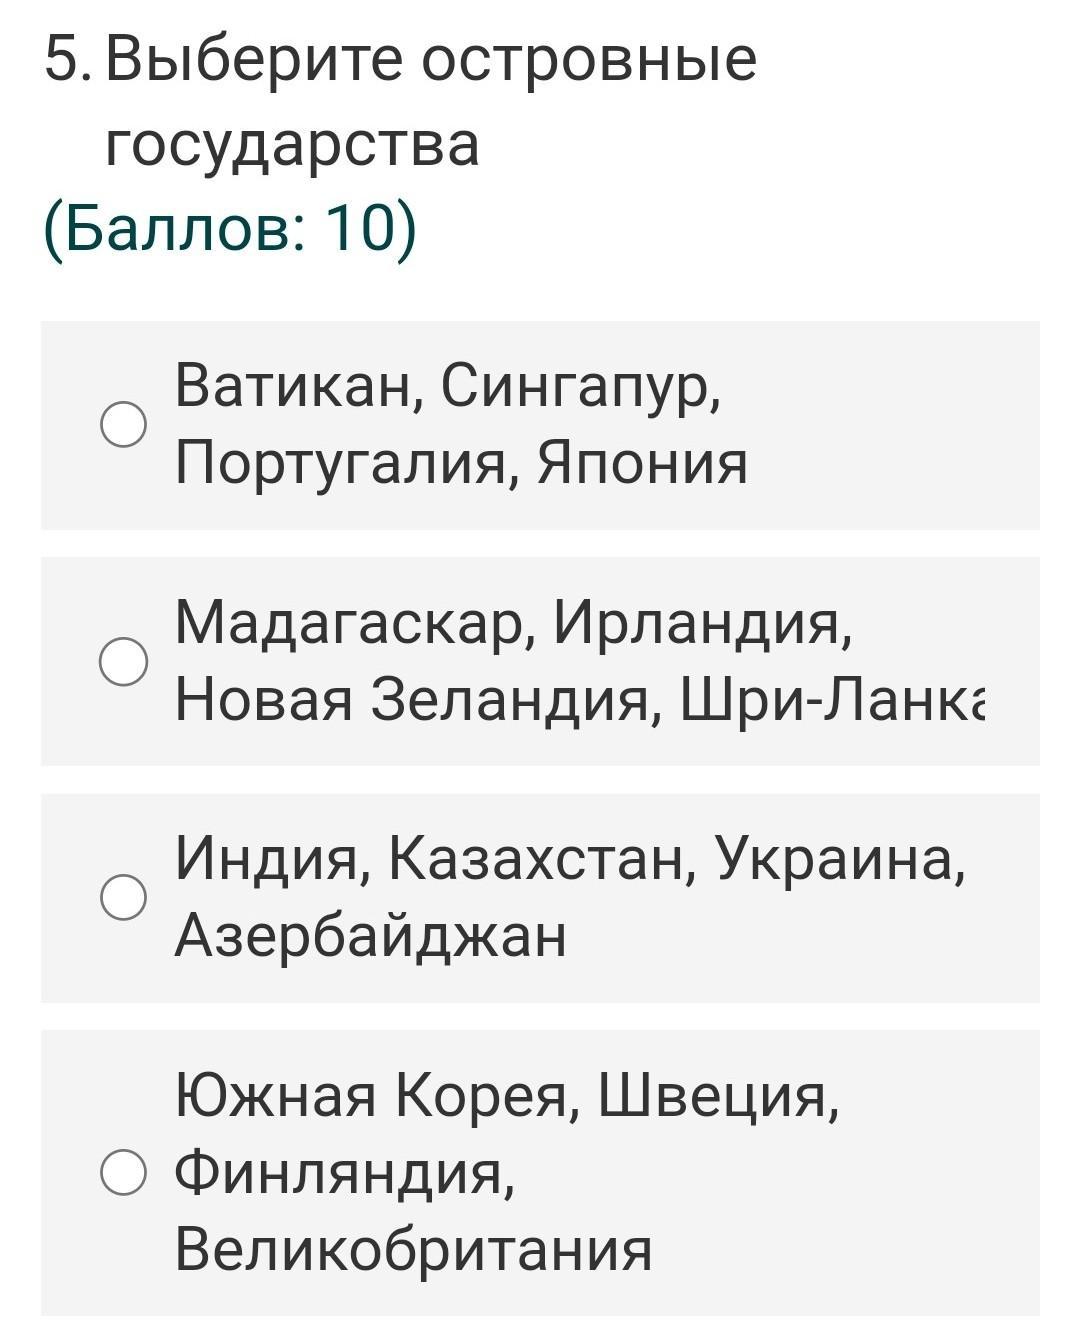Choose the Мадагаскар, Ирландия radio button
This screenshot has width=1080, height=1341.
point(123,662)
